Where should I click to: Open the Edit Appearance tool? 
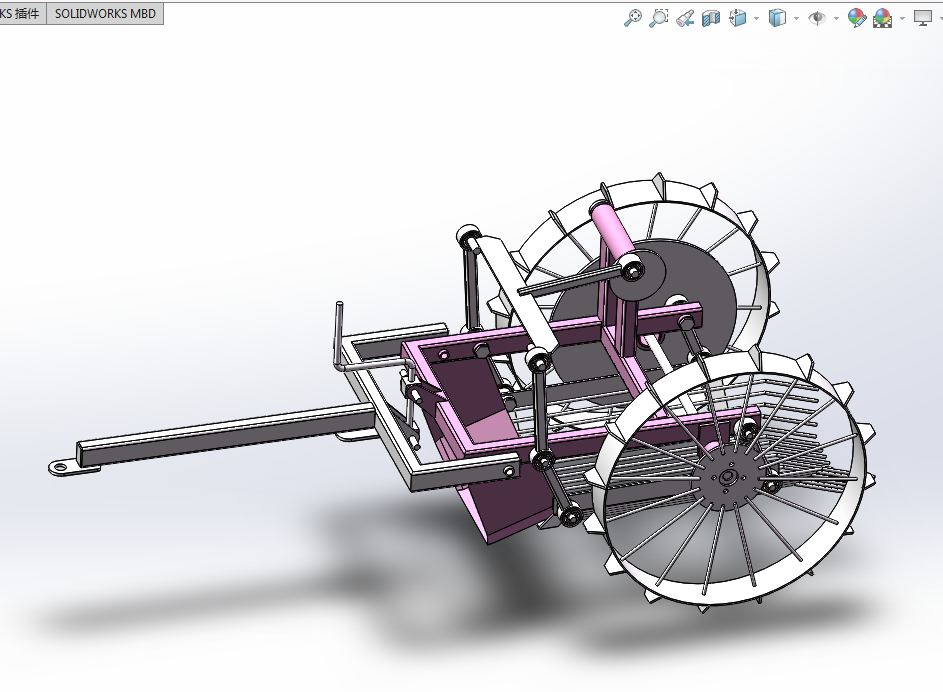pyautogui.click(x=856, y=18)
